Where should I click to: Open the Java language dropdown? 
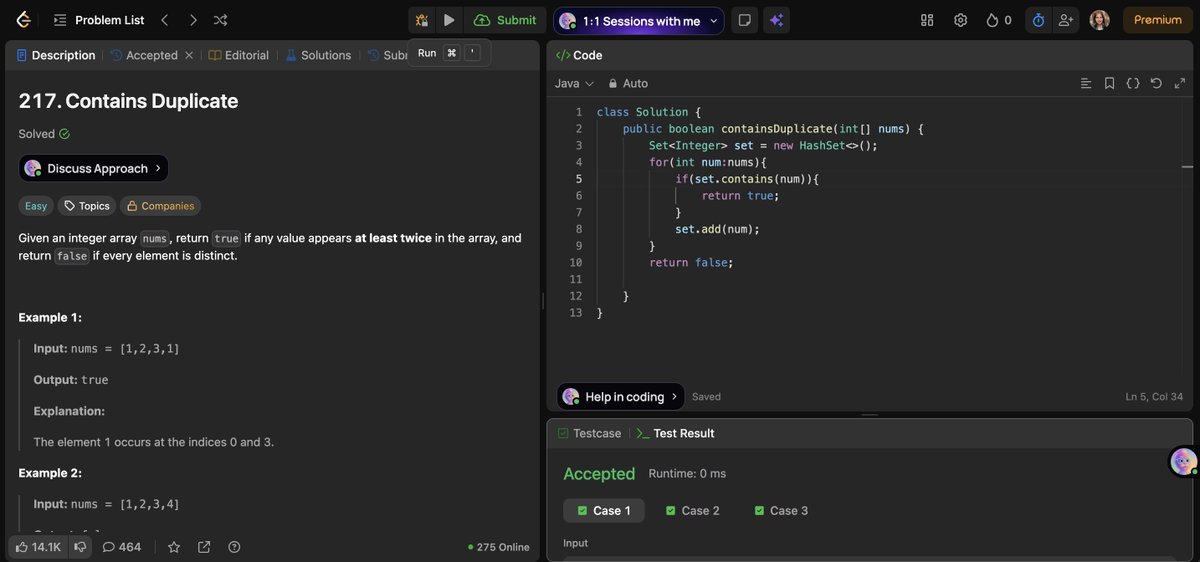574,83
